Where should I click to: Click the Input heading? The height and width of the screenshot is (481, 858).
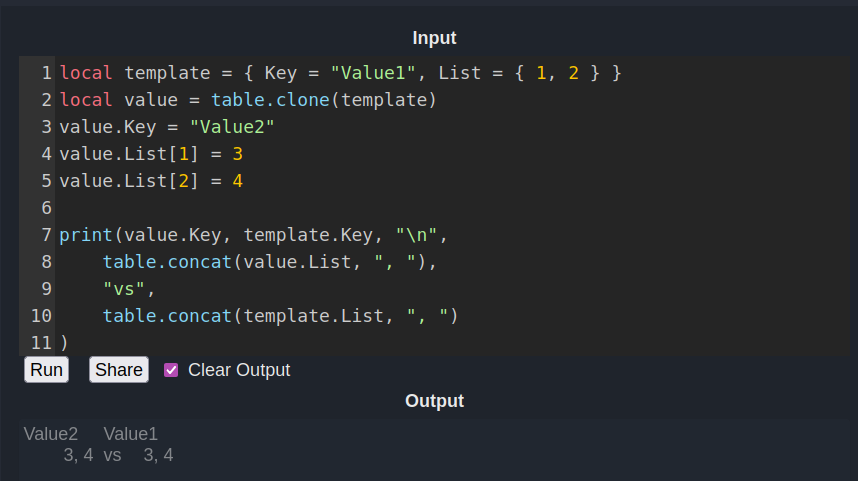(434, 38)
